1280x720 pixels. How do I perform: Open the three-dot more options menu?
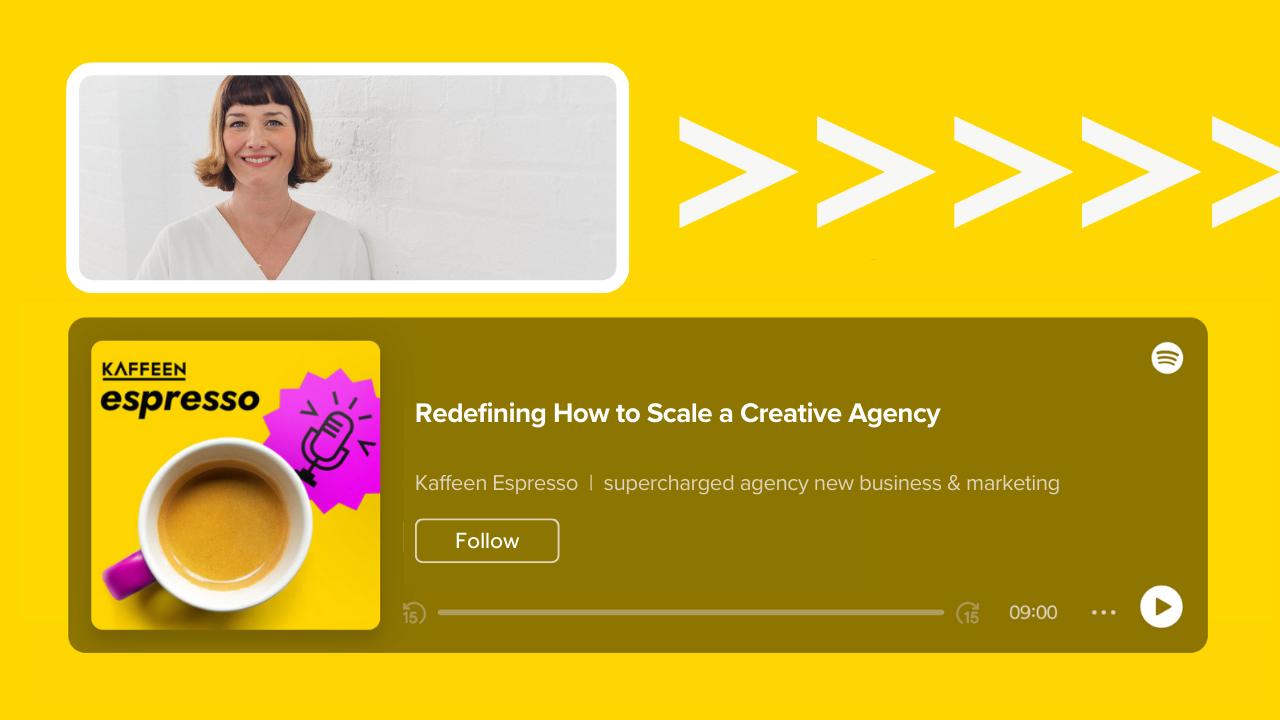1103,612
